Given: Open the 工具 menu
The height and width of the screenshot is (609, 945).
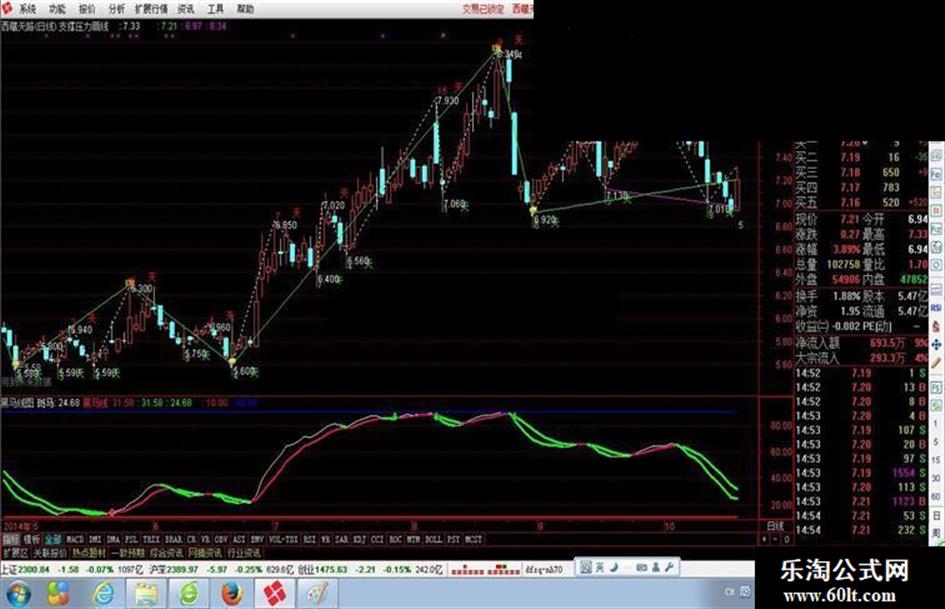Looking at the screenshot, I should point(215,9).
